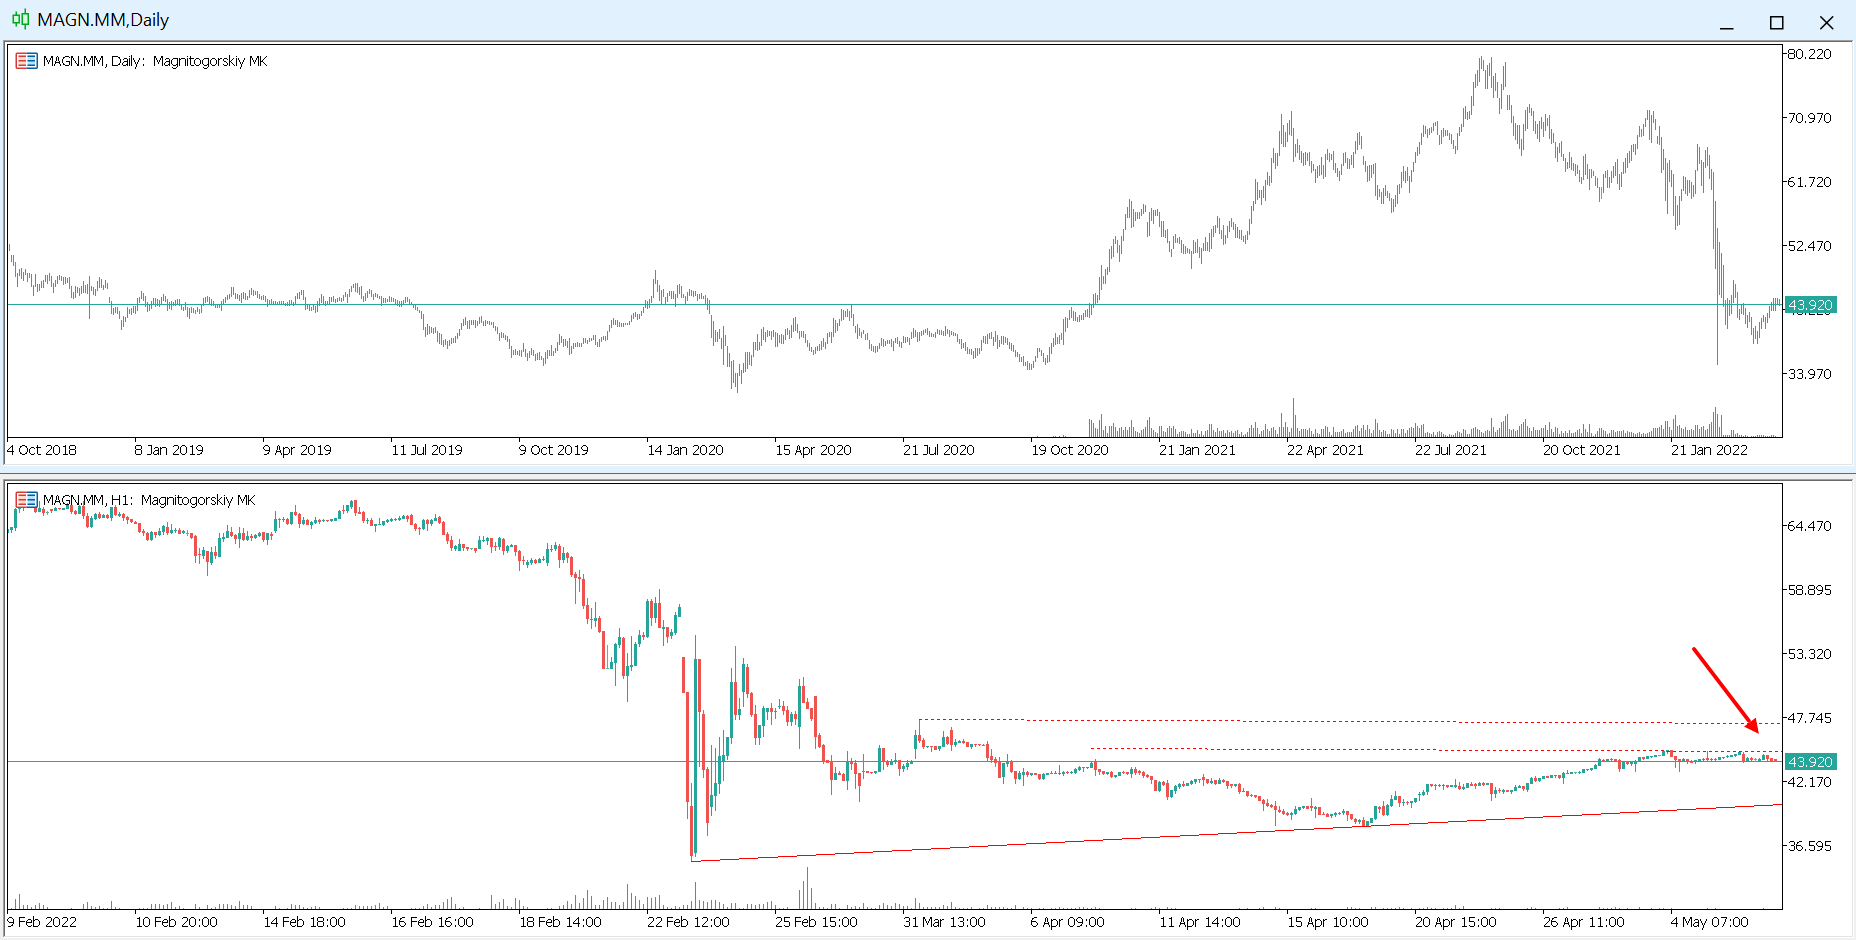
Task: Click the '20 Apr 15:00' time label
Action: pyautogui.click(x=1456, y=922)
